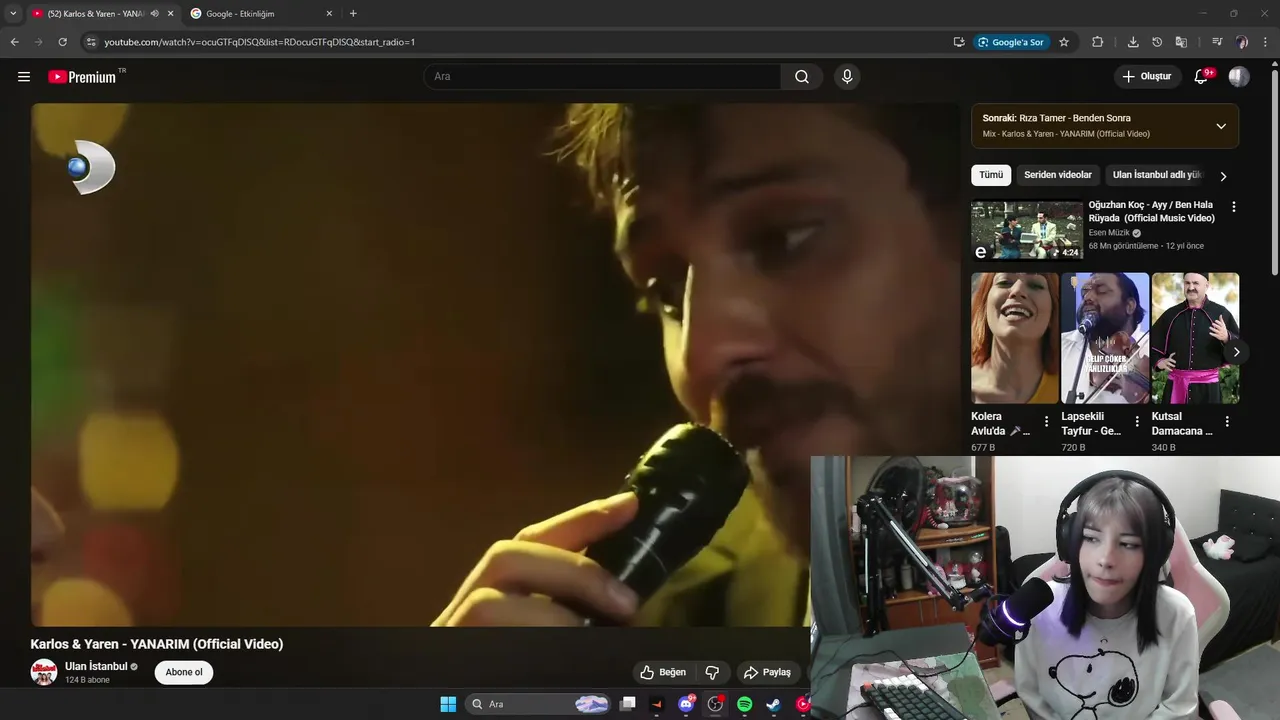Start voice search with microphone icon

[x=847, y=76]
